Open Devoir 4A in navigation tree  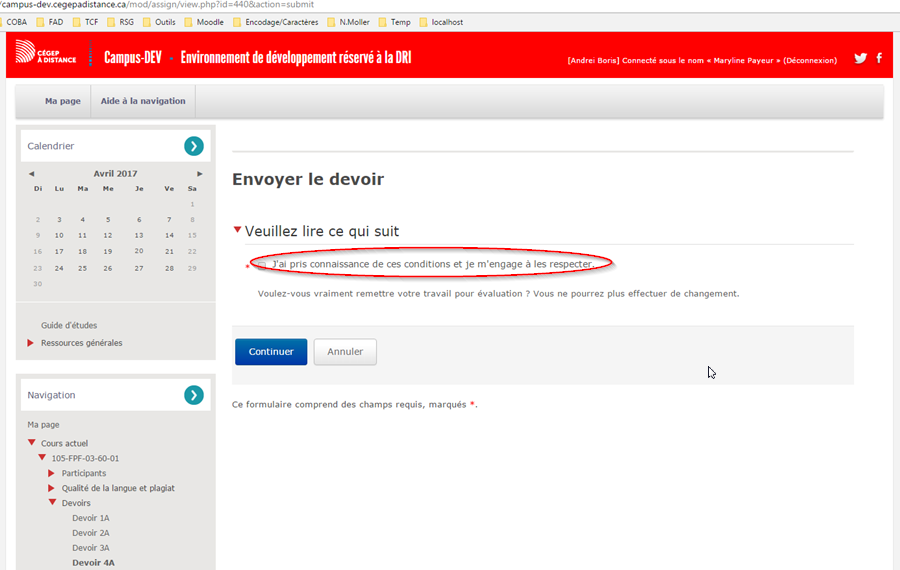93,563
